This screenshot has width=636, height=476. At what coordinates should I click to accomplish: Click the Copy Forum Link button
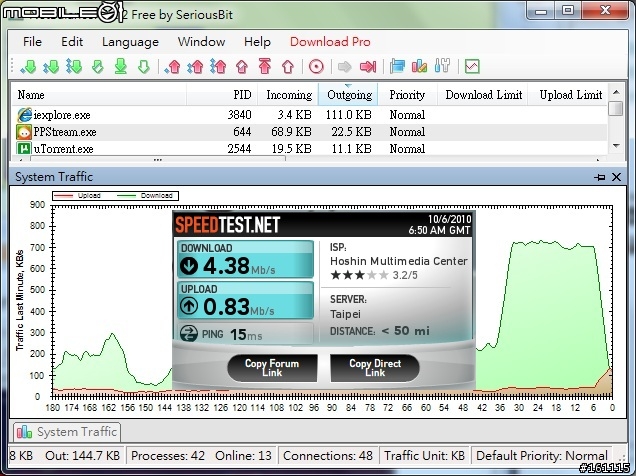272,368
